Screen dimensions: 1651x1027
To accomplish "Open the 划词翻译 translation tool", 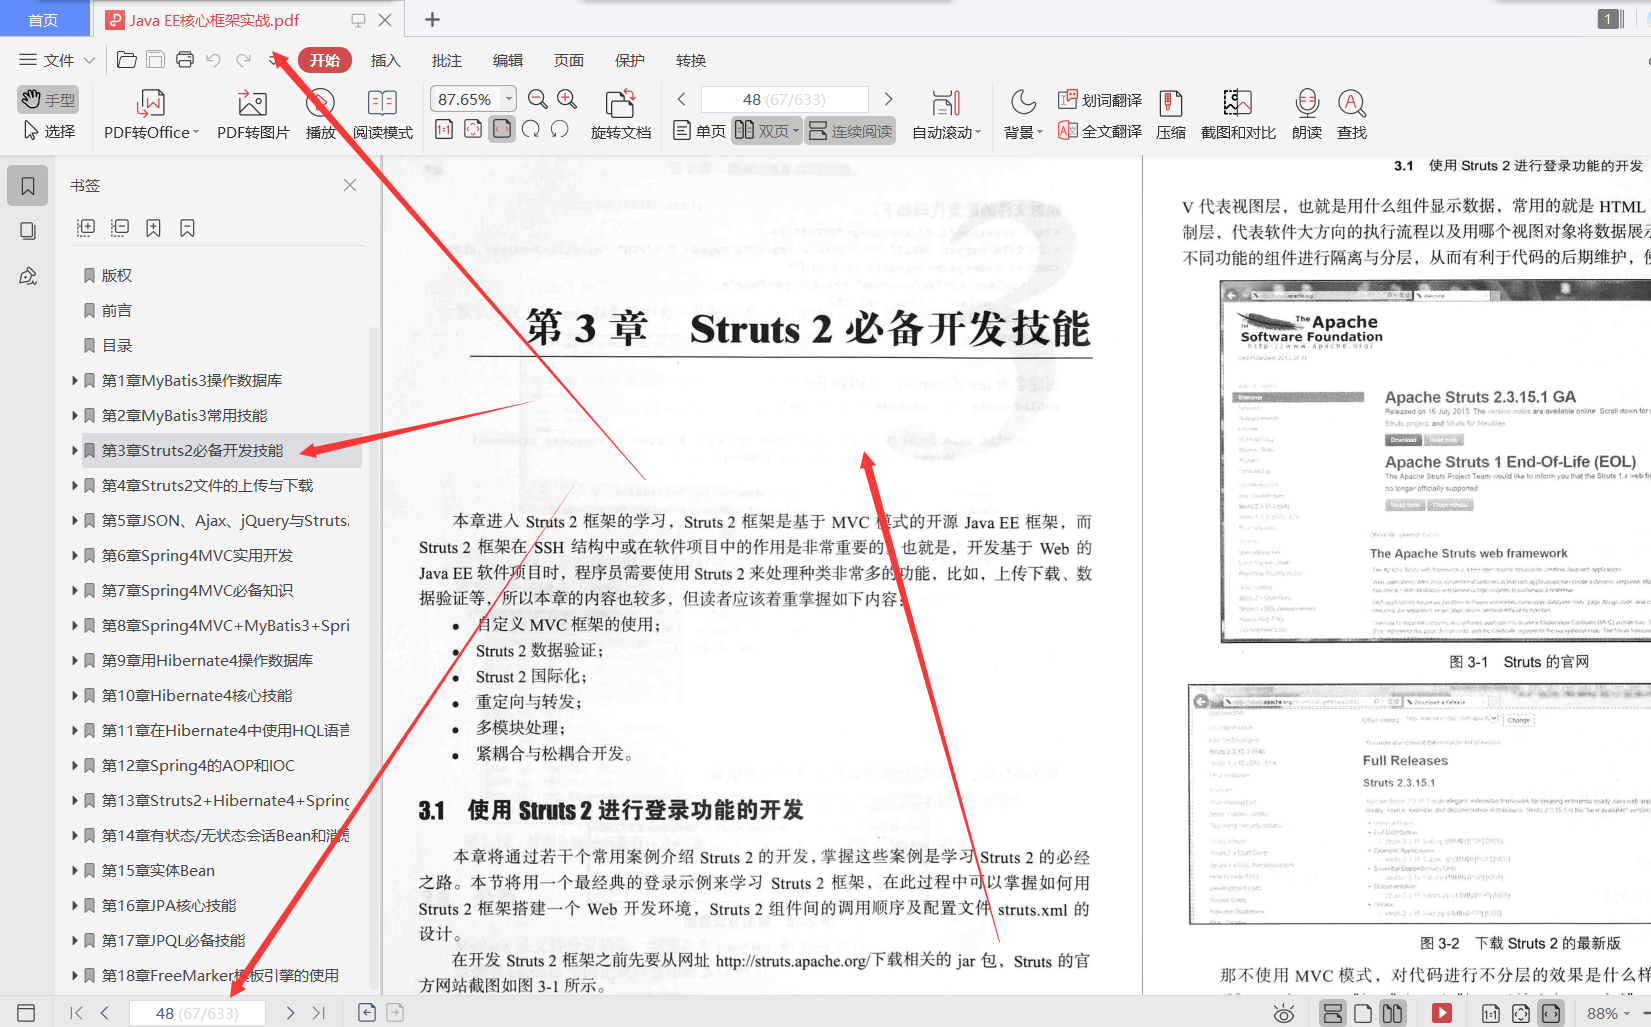I will (x=1100, y=100).
